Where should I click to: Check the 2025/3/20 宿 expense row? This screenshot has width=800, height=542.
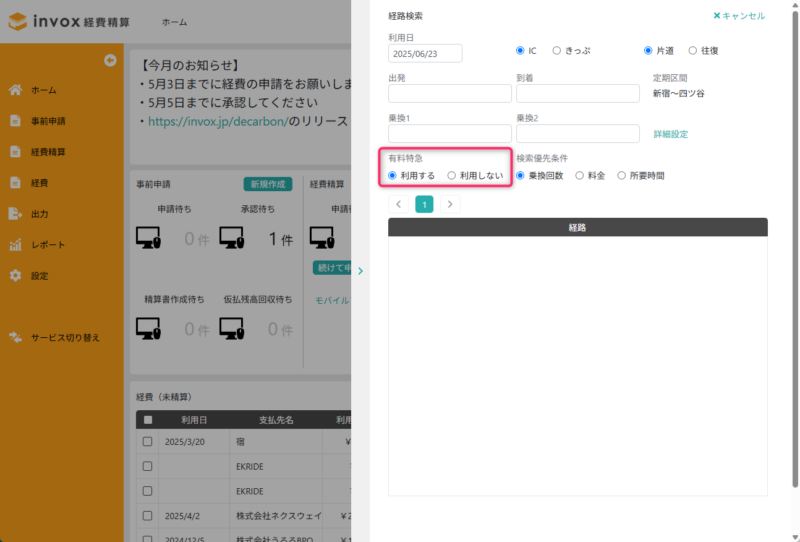coord(147,441)
